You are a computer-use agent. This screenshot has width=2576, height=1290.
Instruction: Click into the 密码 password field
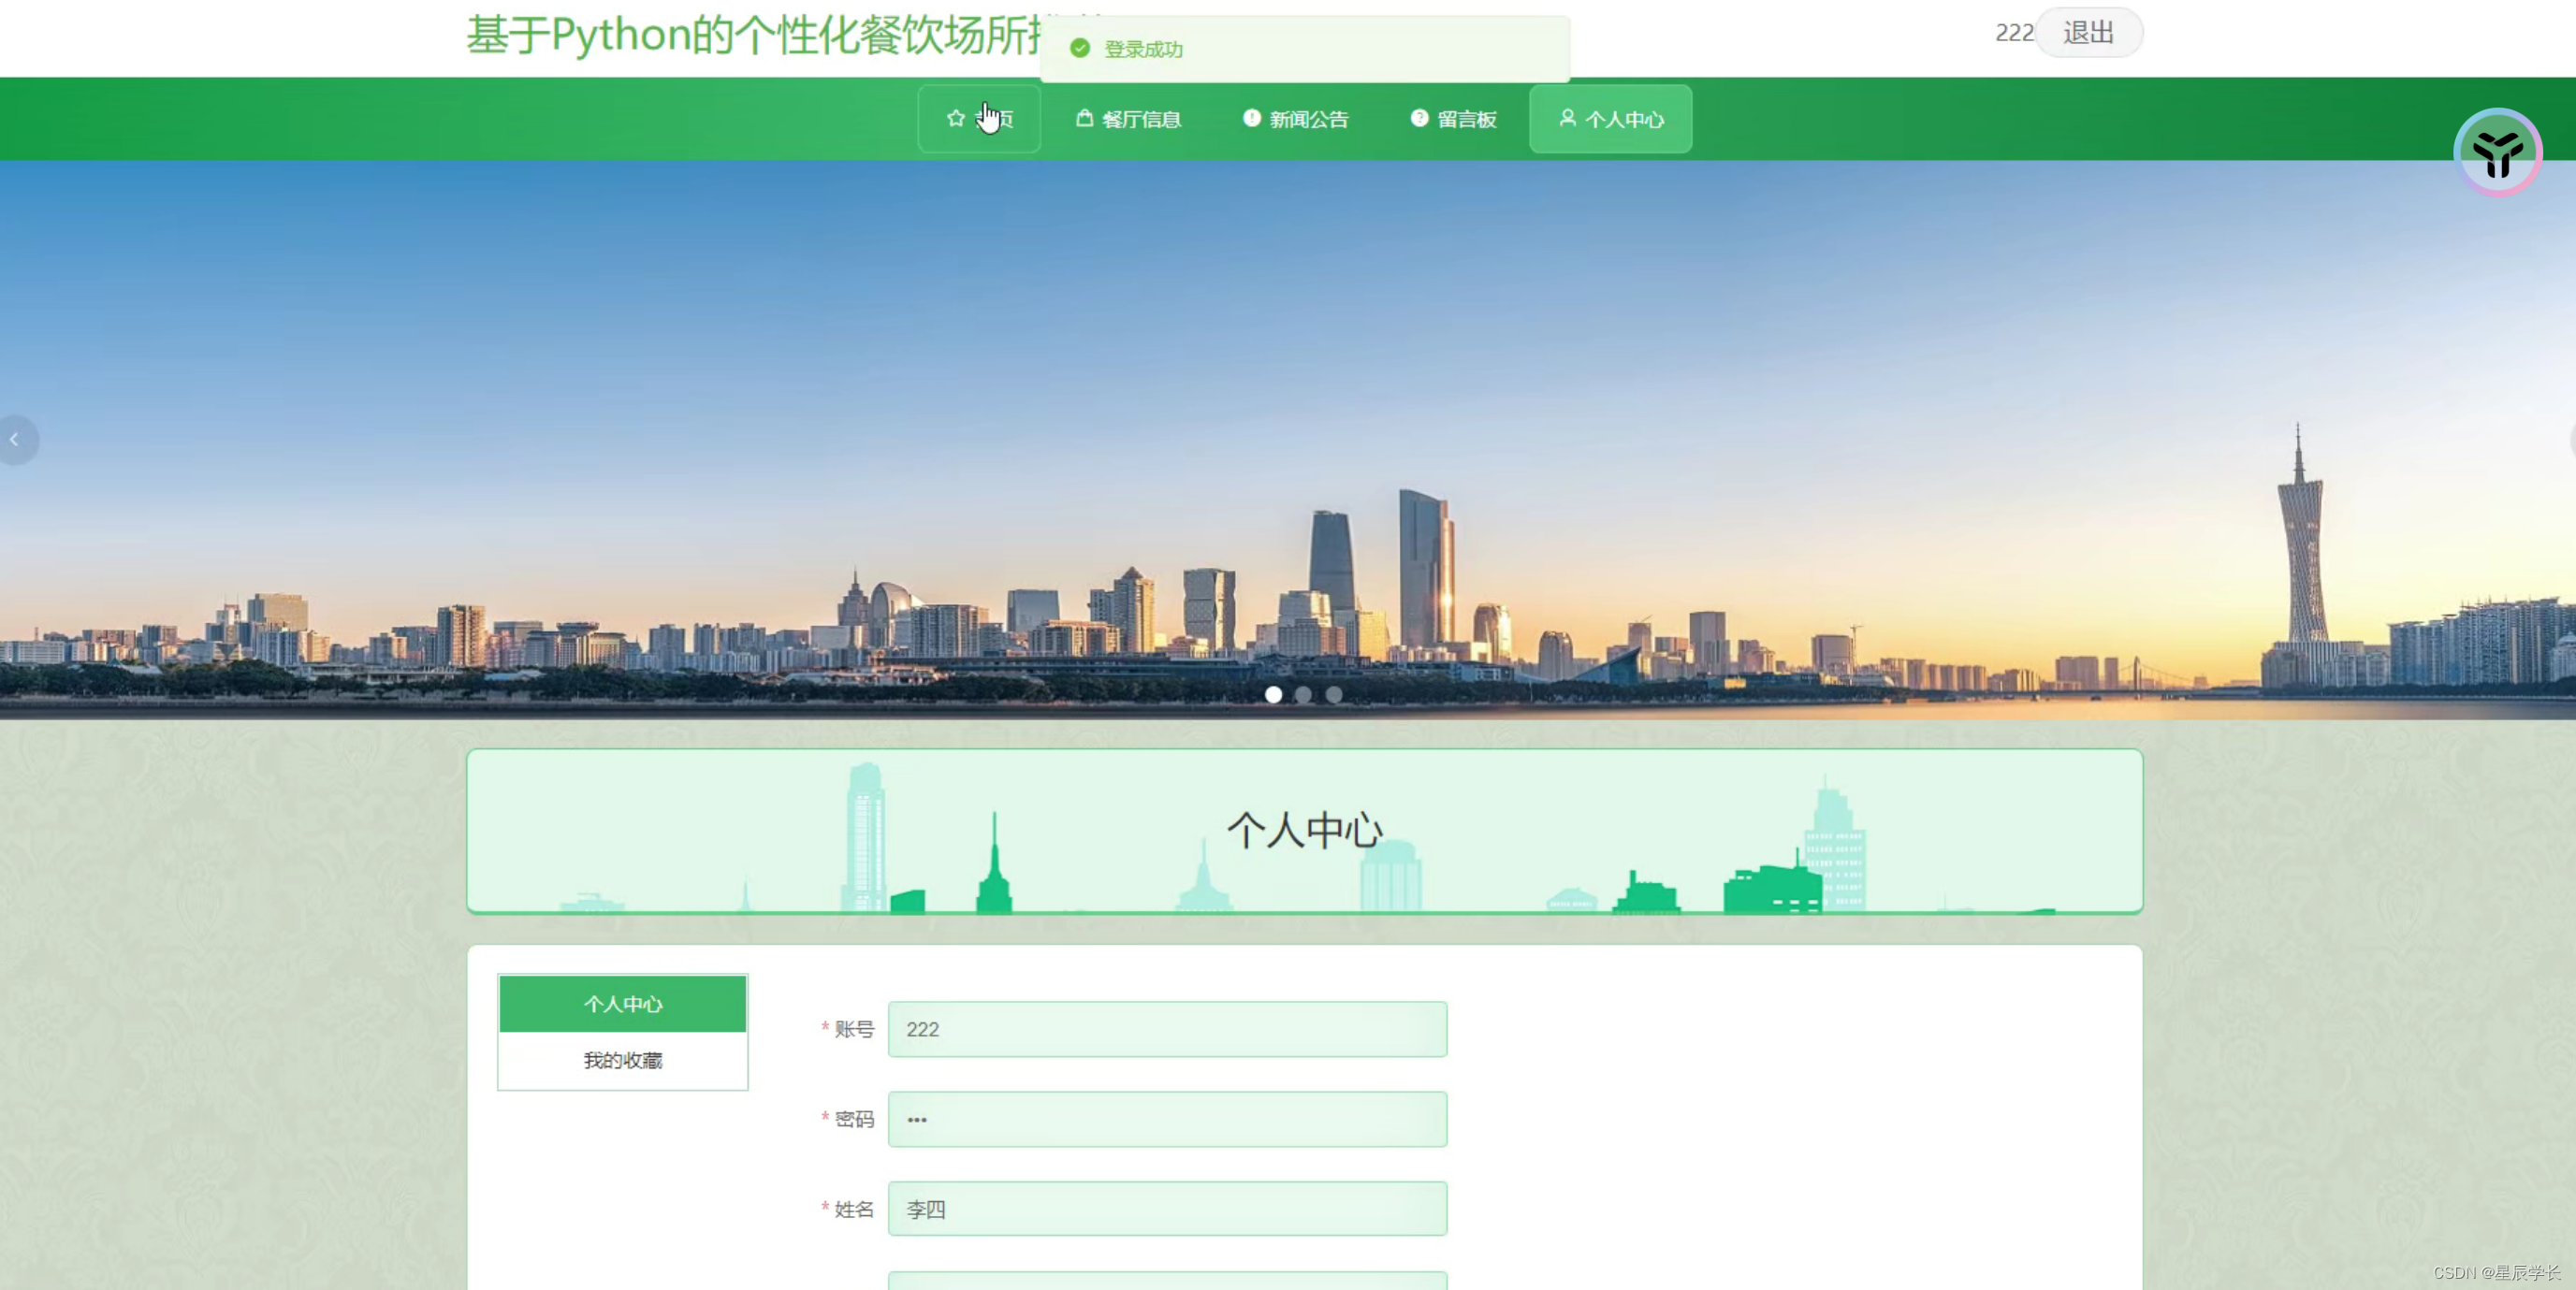pyautogui.click(x=1166, y=1118)
